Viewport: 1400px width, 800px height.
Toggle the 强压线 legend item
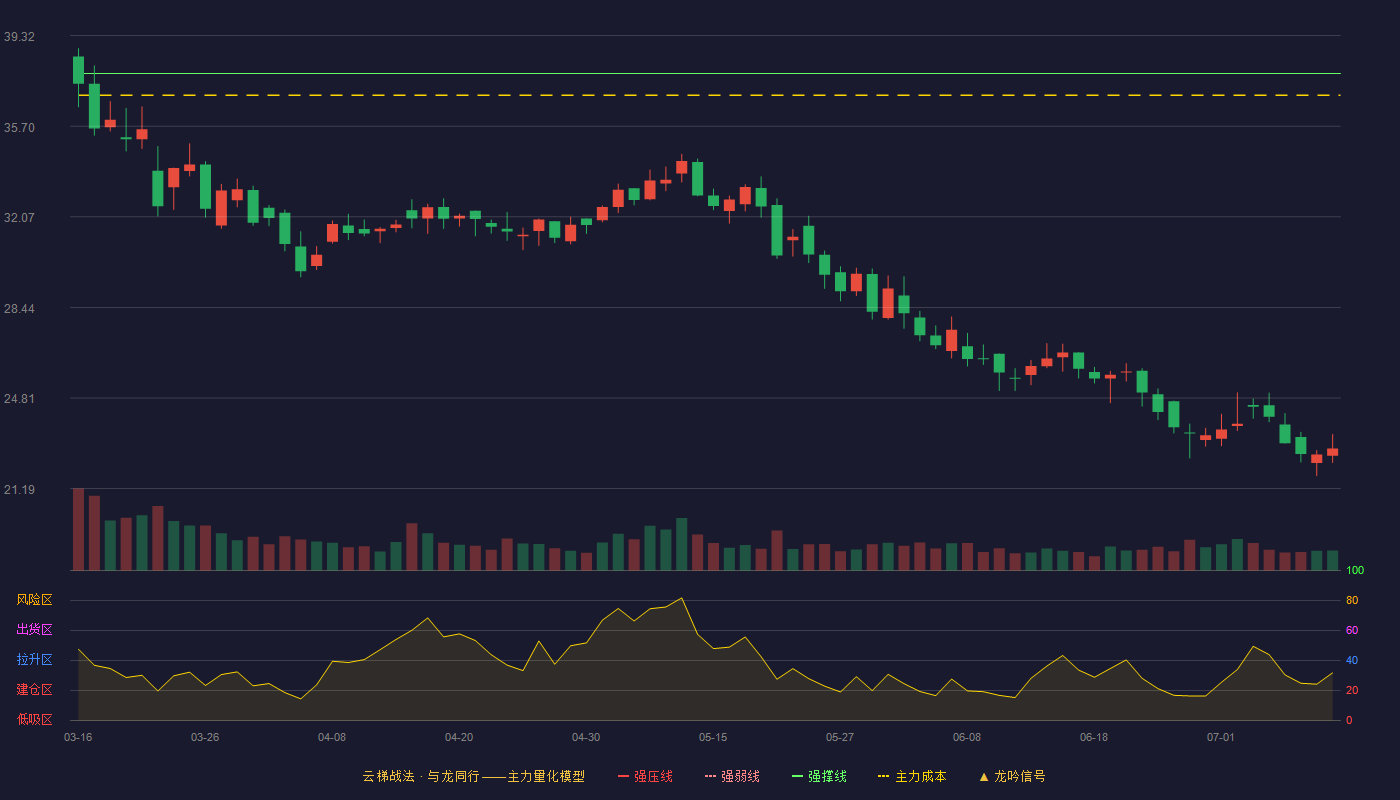(x=645, y=776)
